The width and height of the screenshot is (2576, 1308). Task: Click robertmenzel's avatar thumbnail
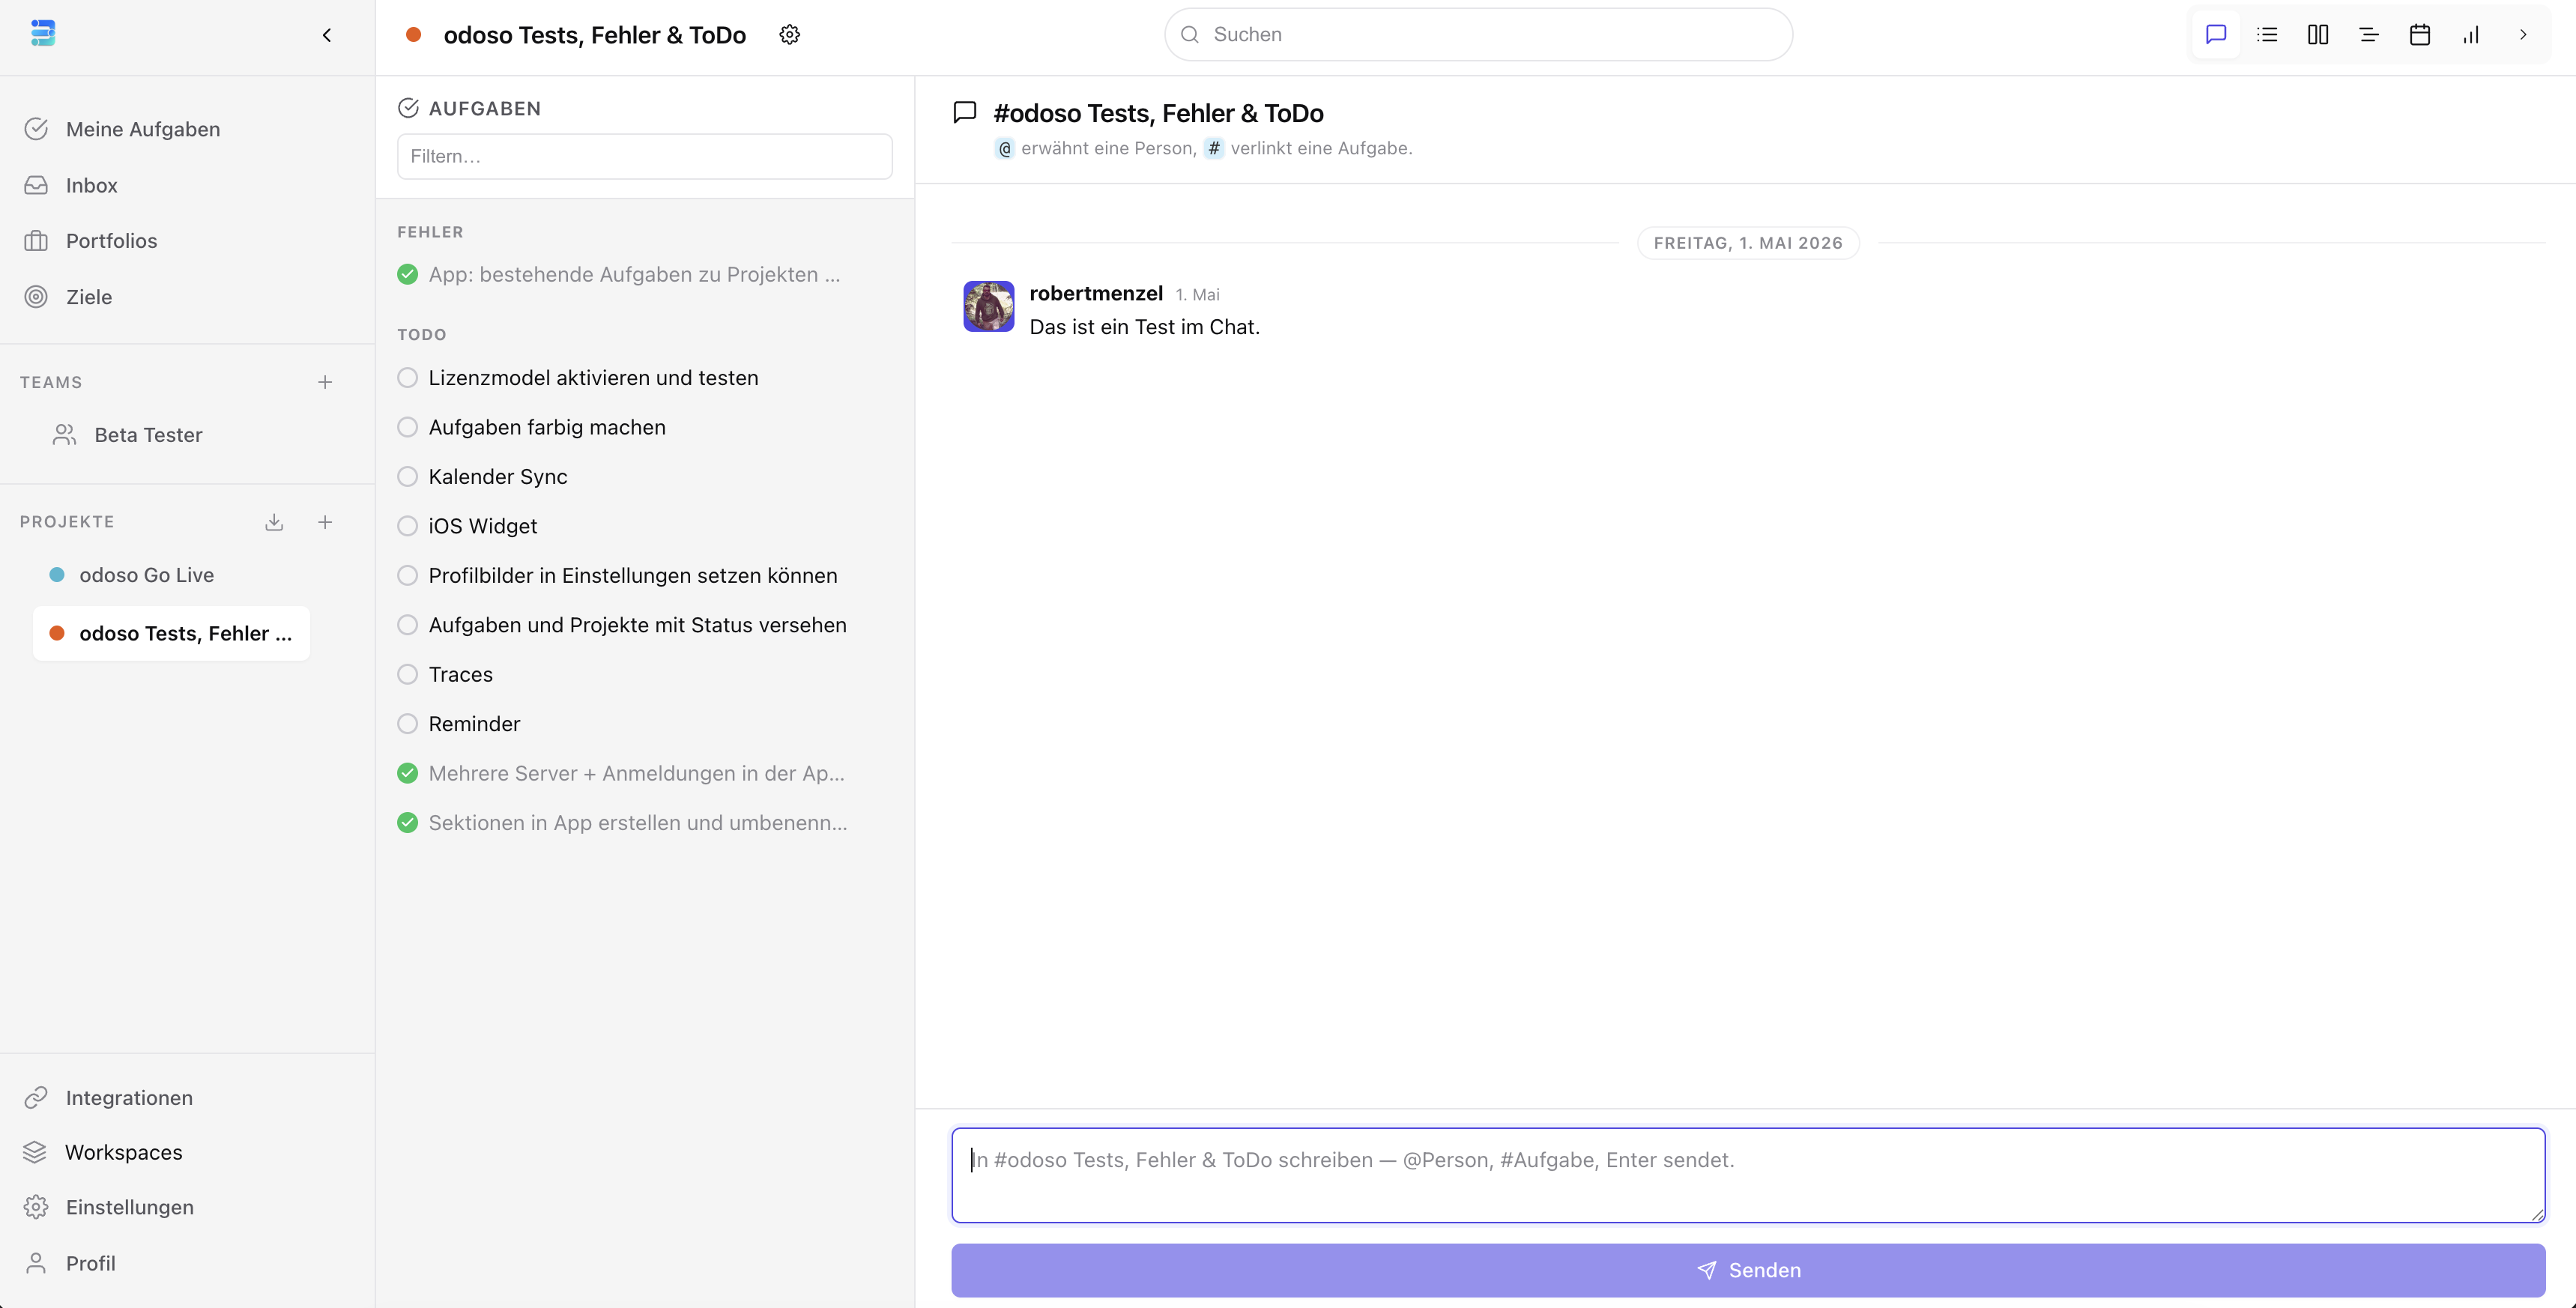(x=989, y=306)
